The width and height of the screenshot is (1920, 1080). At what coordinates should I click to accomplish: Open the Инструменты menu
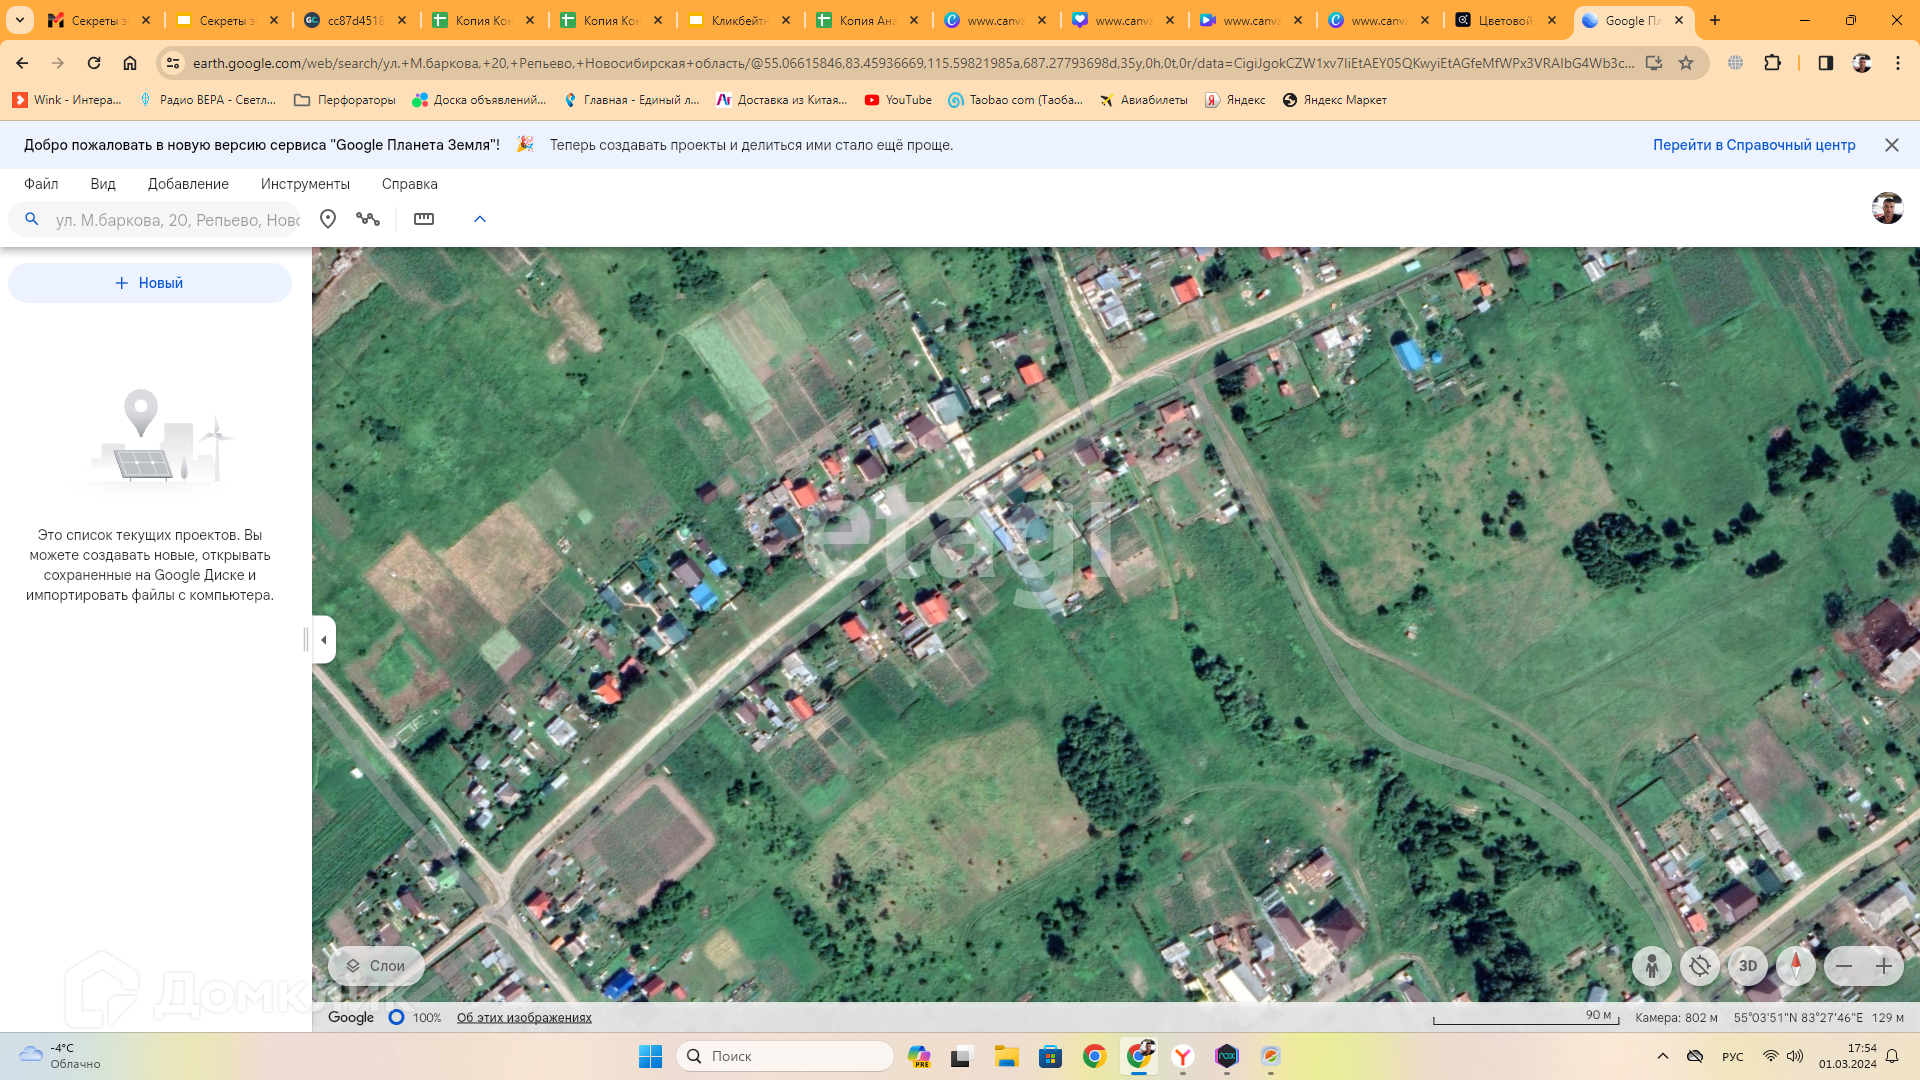[x=305, y=184]
